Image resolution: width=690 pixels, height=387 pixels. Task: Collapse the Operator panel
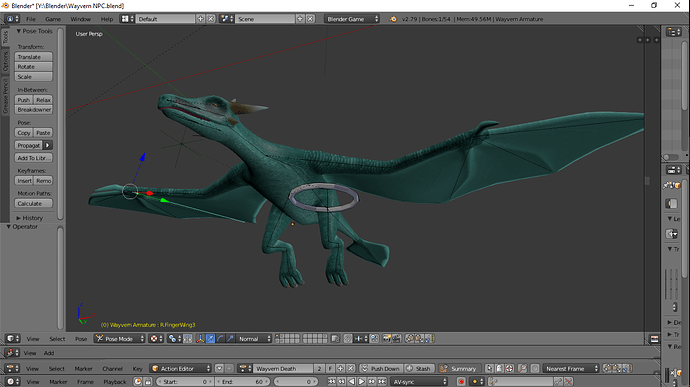(x=22, y=227)
